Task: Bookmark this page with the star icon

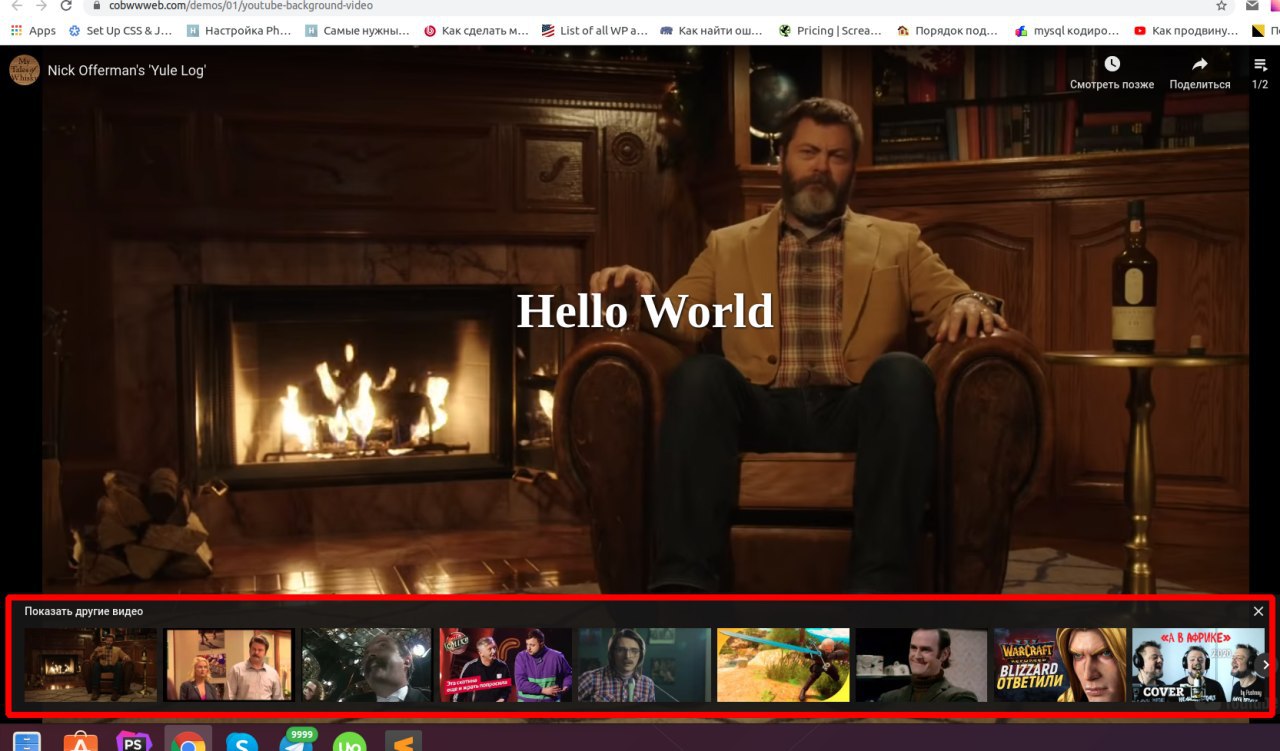Action: [1221, 6]
